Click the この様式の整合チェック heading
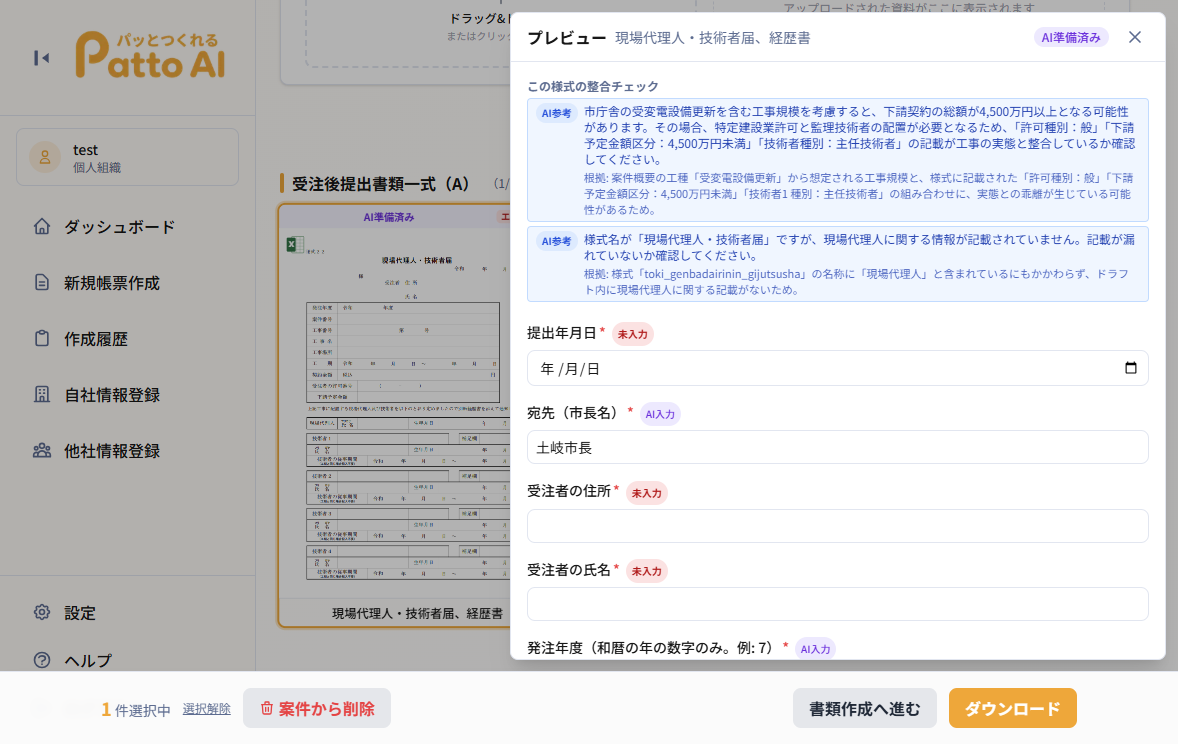Image resolution: width=1178 pixels, height=744 pixels. coord(593,86)
